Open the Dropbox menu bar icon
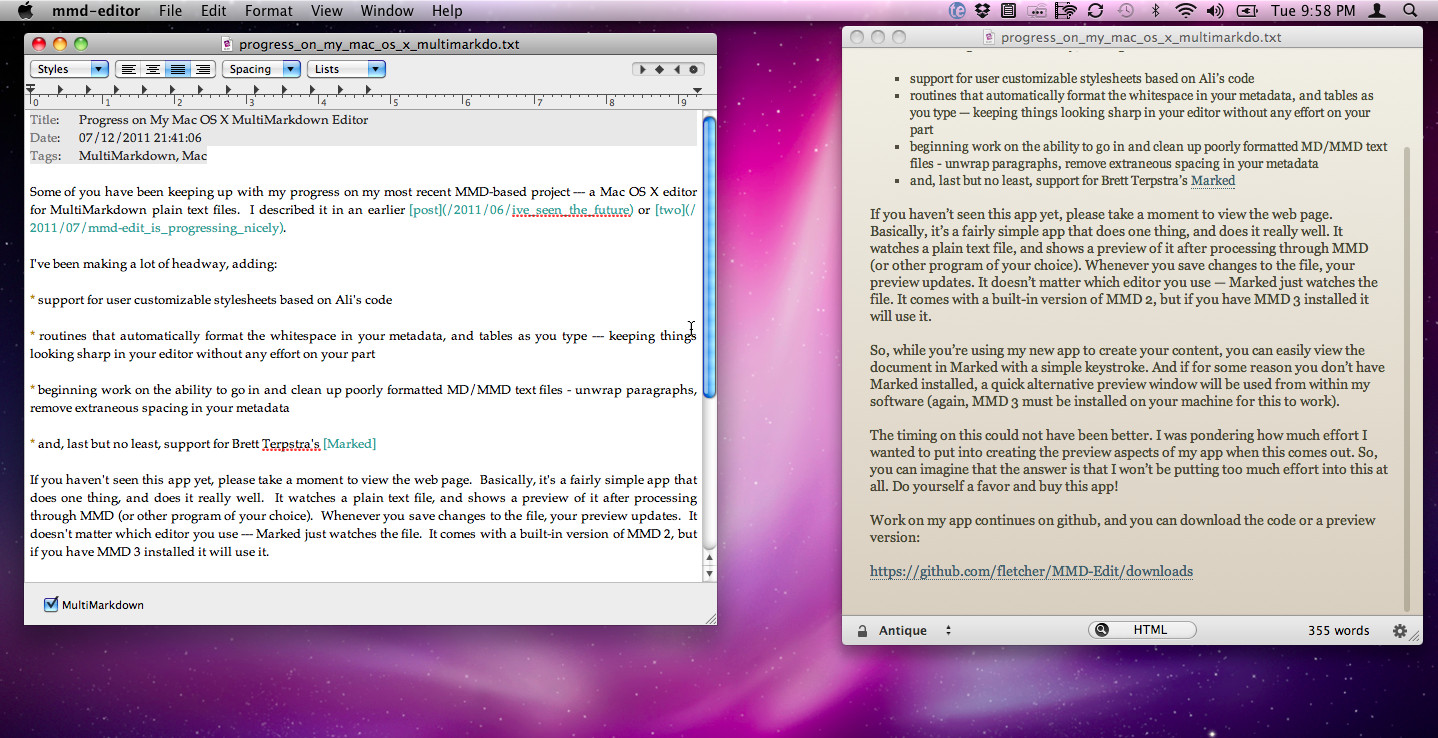Screen dimensions: 1438x738 tap(982, 11)
